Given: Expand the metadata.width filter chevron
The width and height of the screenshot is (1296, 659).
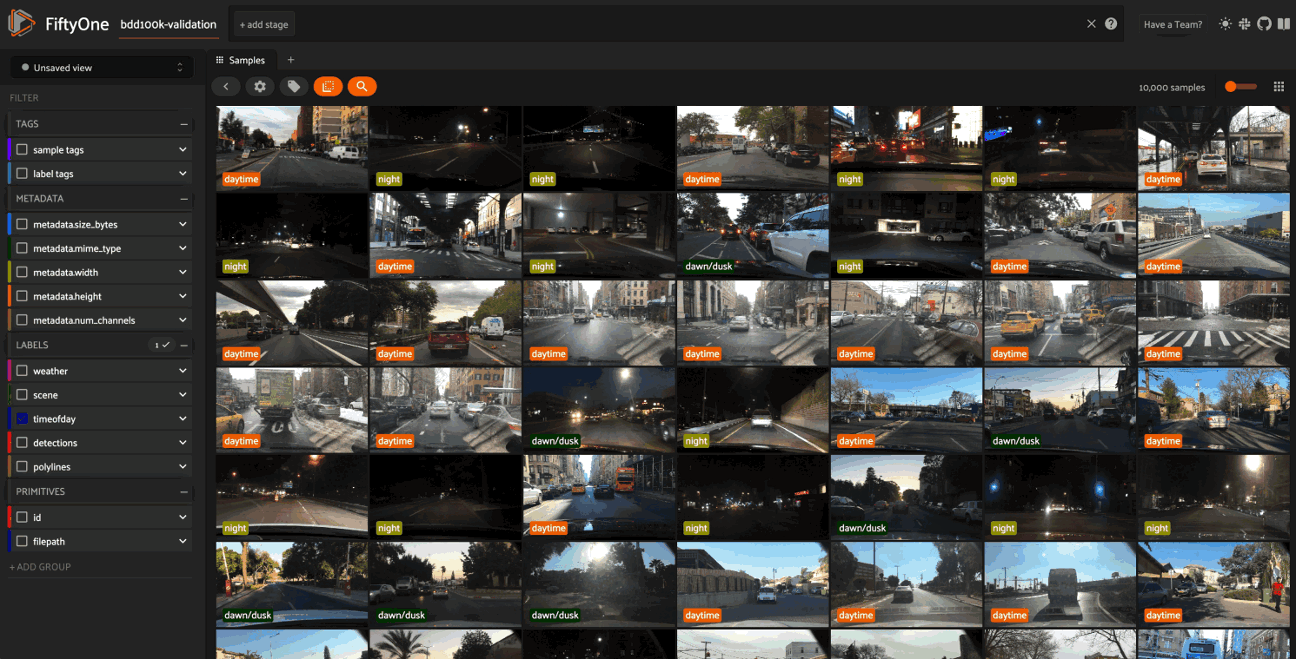Looking at the screenshot, I should 183,272.
